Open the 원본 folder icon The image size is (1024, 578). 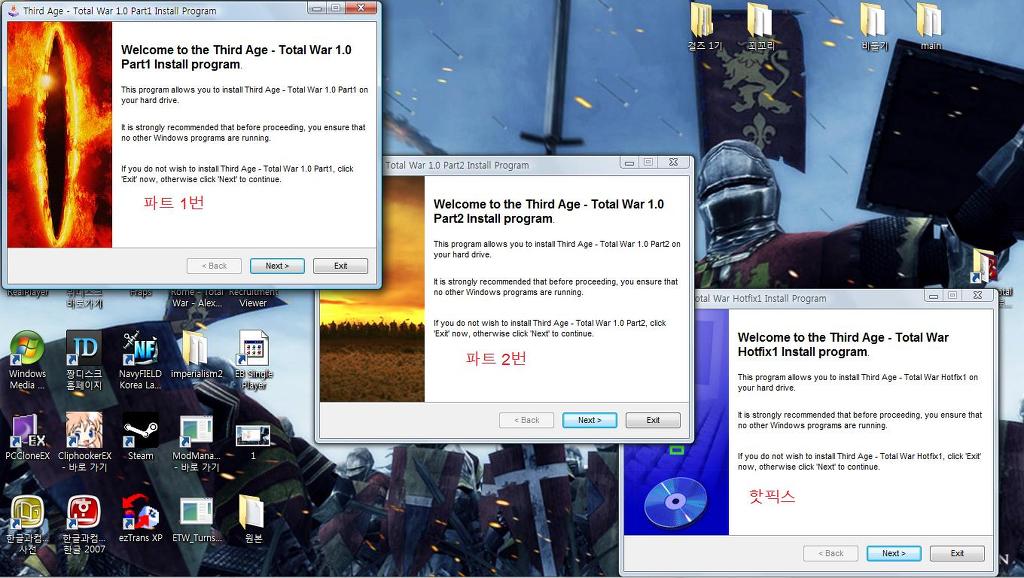coord(252,519)
